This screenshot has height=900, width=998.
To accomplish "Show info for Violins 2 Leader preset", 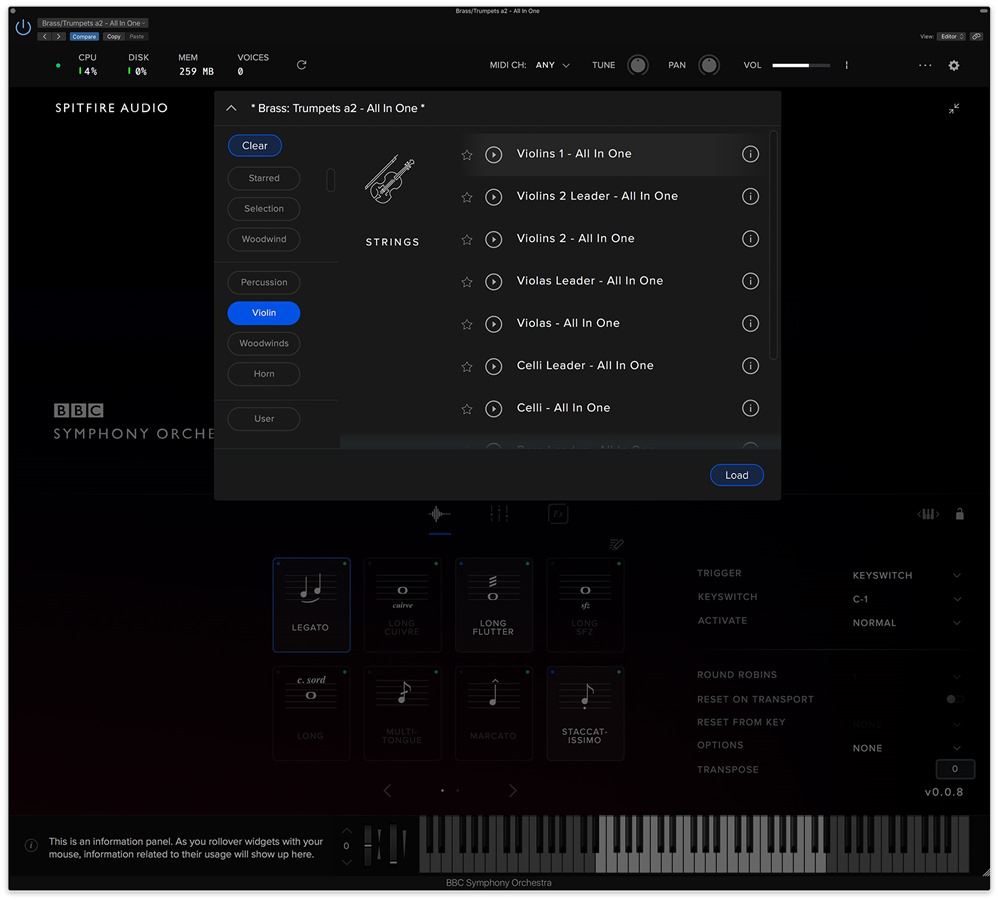I will point(750,196).
